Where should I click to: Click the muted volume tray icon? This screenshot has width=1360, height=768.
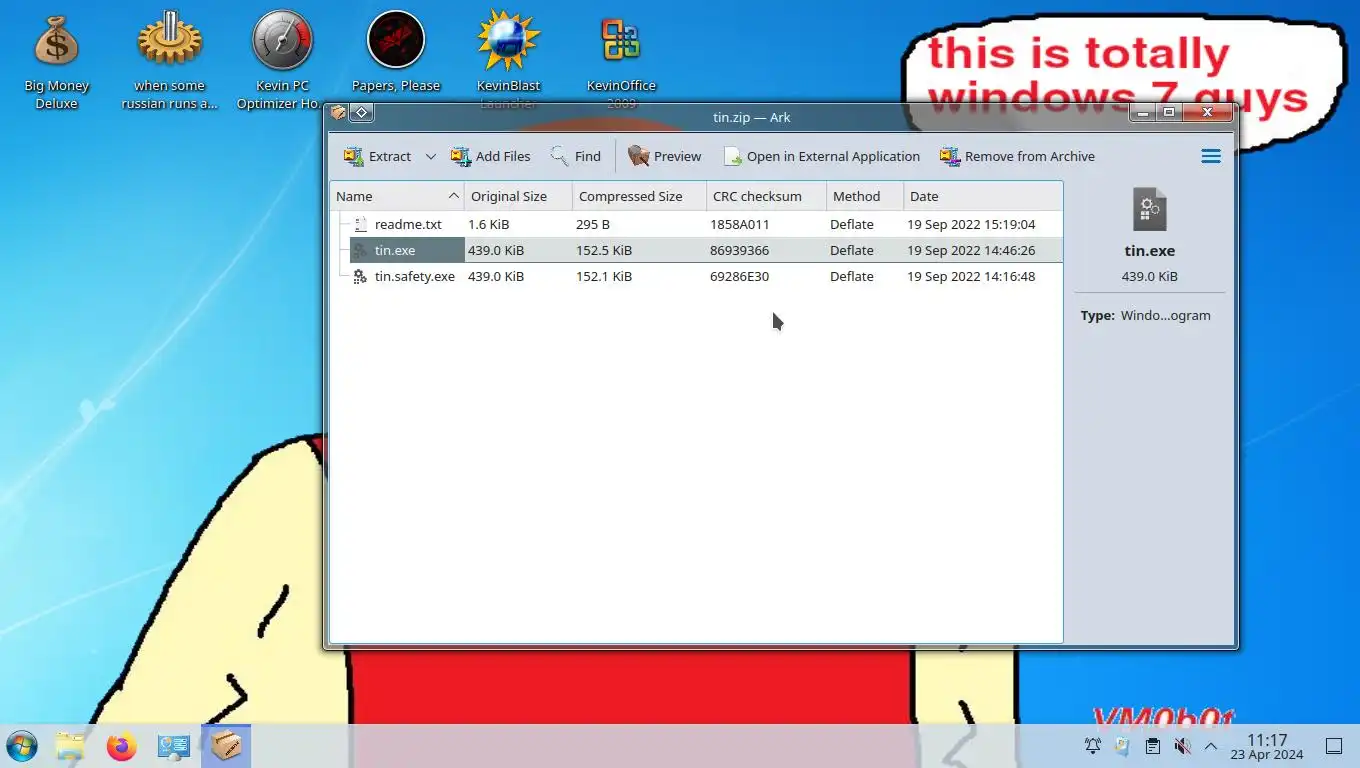click(x=1183, y=746)
